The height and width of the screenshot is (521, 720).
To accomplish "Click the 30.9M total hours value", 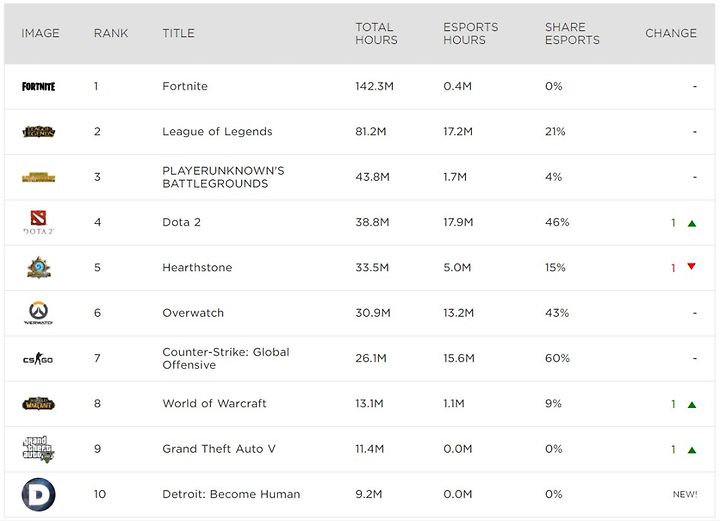I will (x=373, y=313).
